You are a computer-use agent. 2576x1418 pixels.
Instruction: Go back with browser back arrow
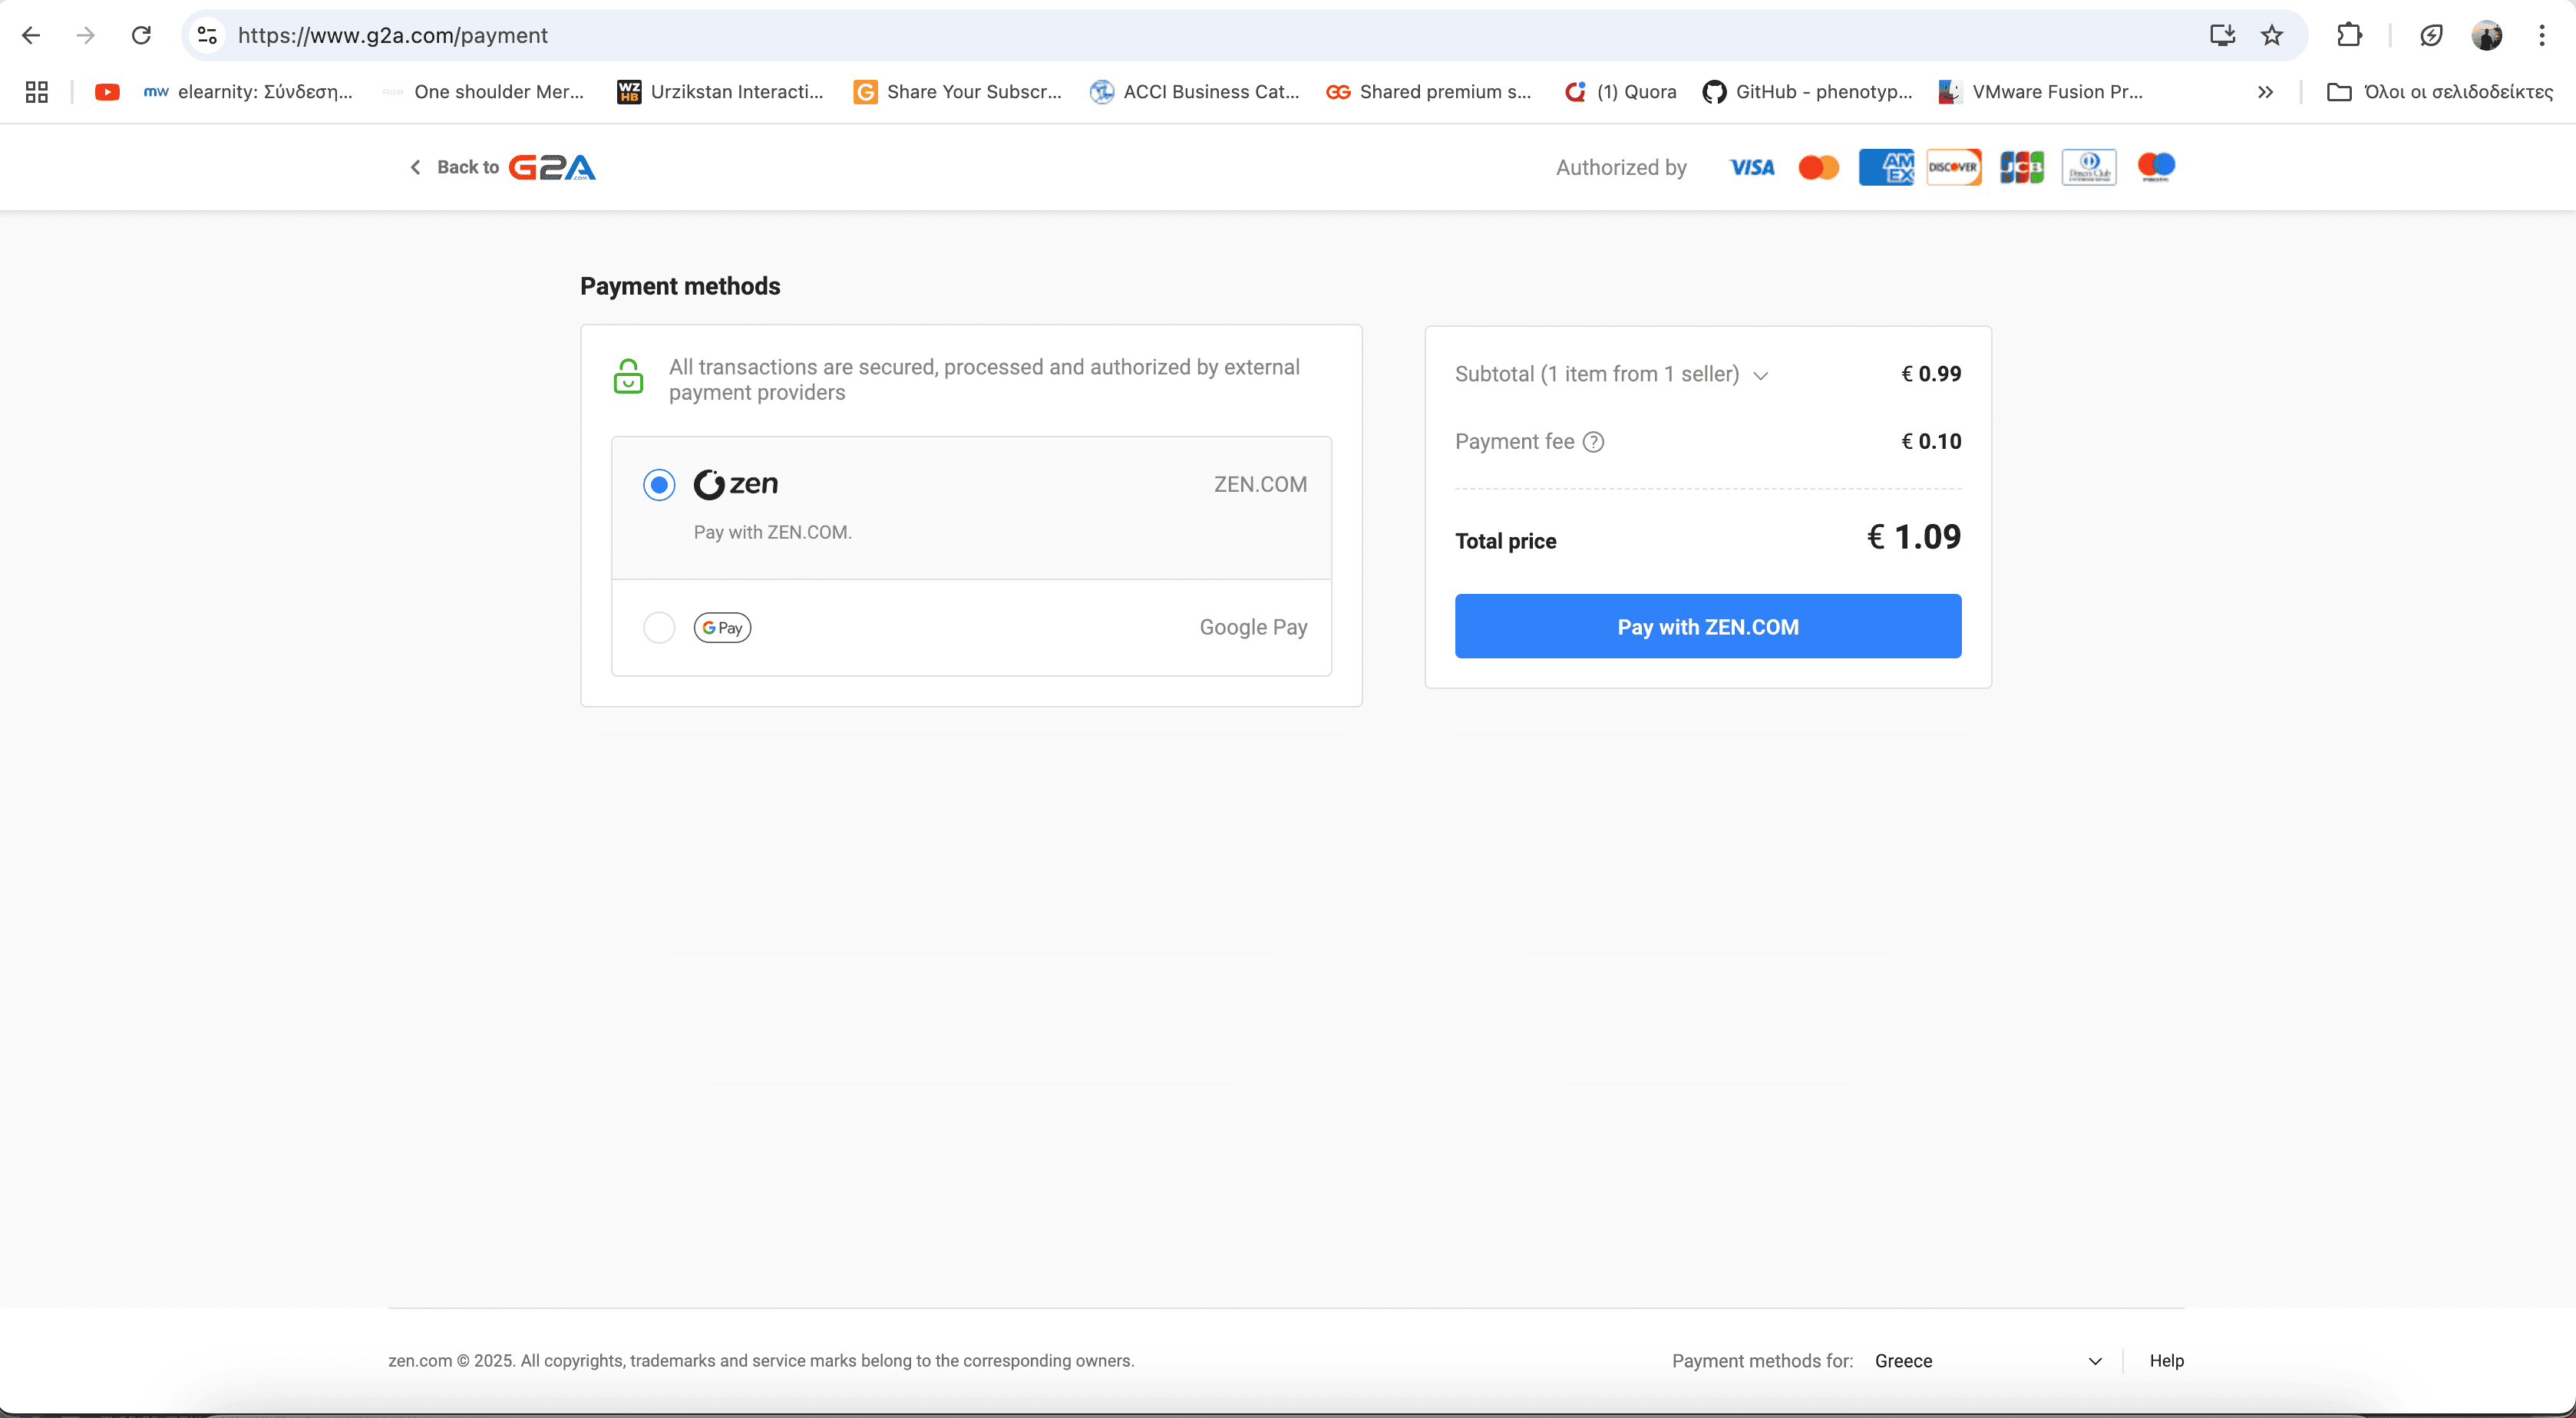click(31, 36)
